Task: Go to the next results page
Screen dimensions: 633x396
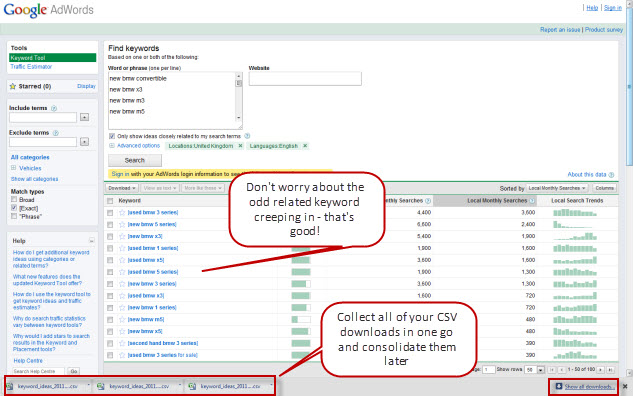Action: click(x=601, y=370)
